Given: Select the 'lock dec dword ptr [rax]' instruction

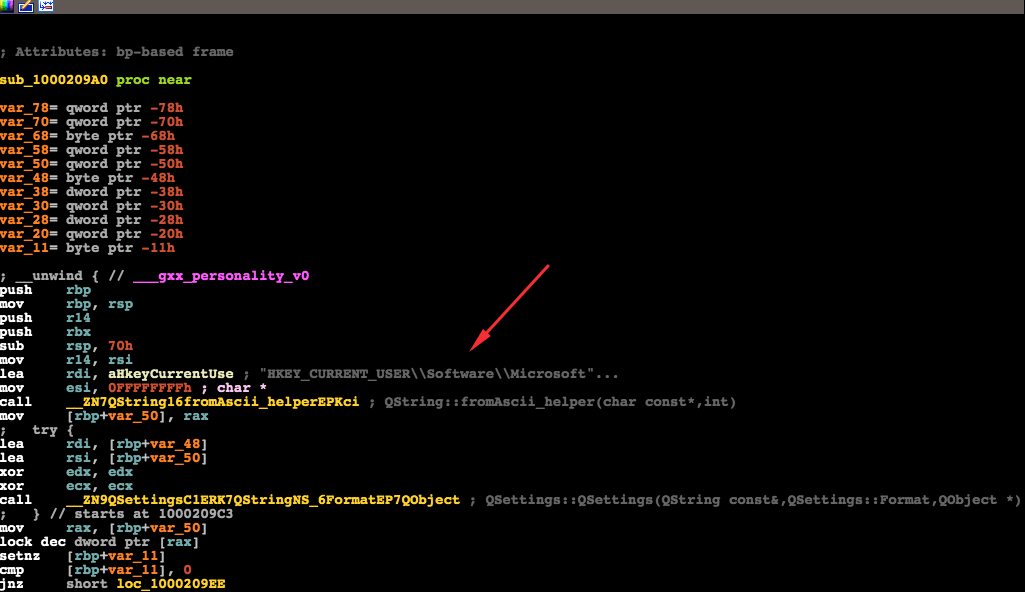Looking at the screenshot, I should [x=100, y=542].
